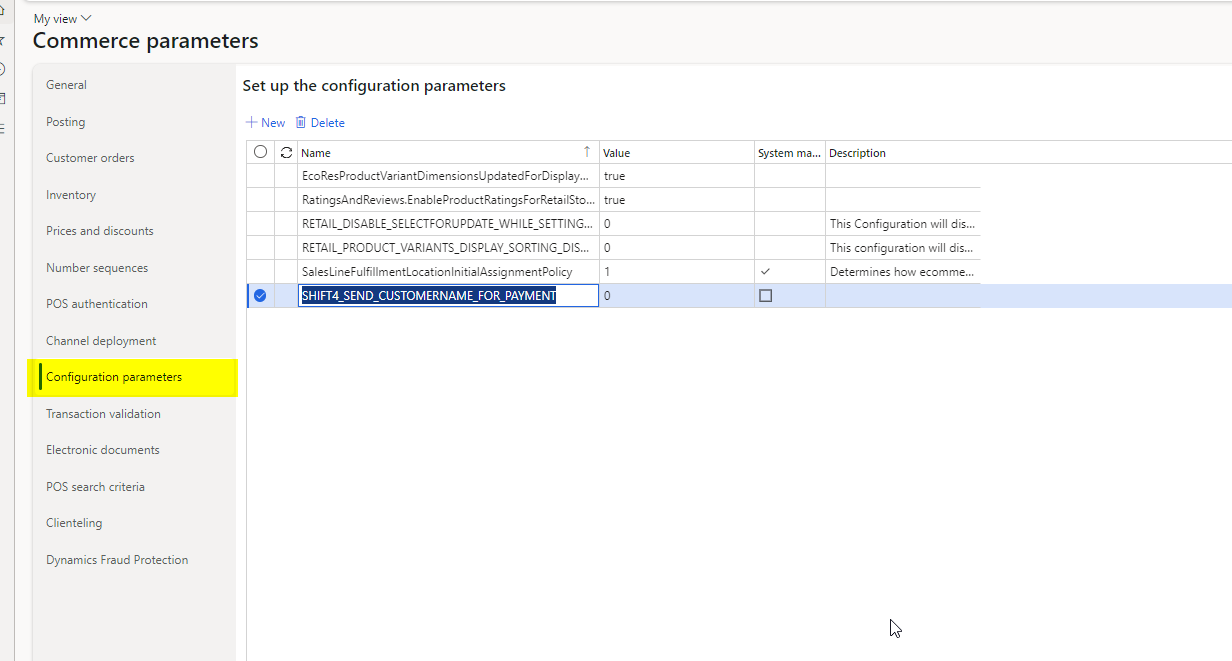1232x661 pixels.
Task: Click the sort arrow in Name column header
Action: coord(587,152)
